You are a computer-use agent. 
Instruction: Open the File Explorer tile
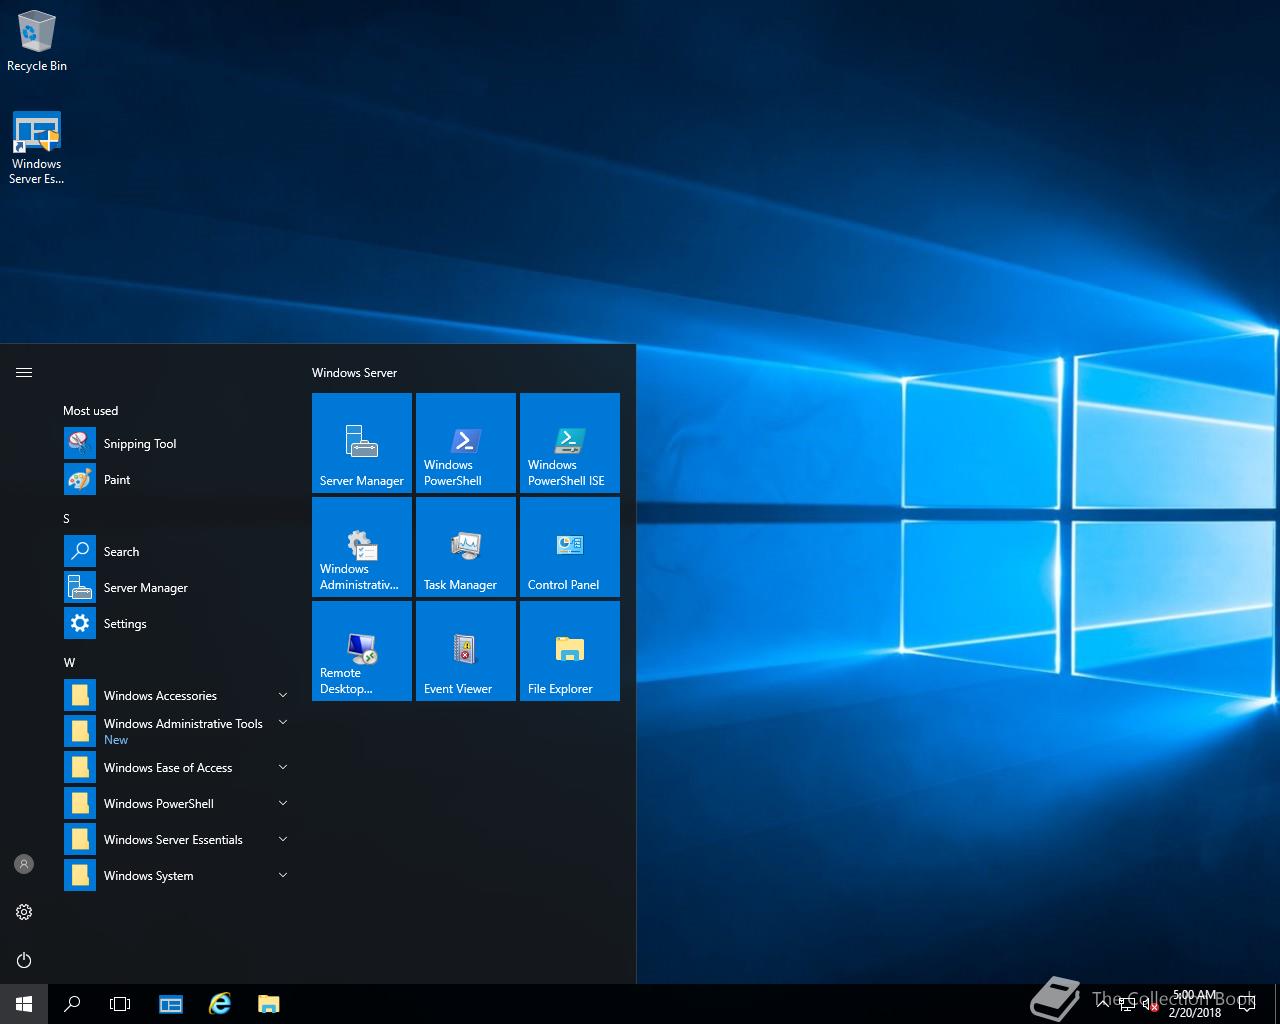click(x=570, y=651)
